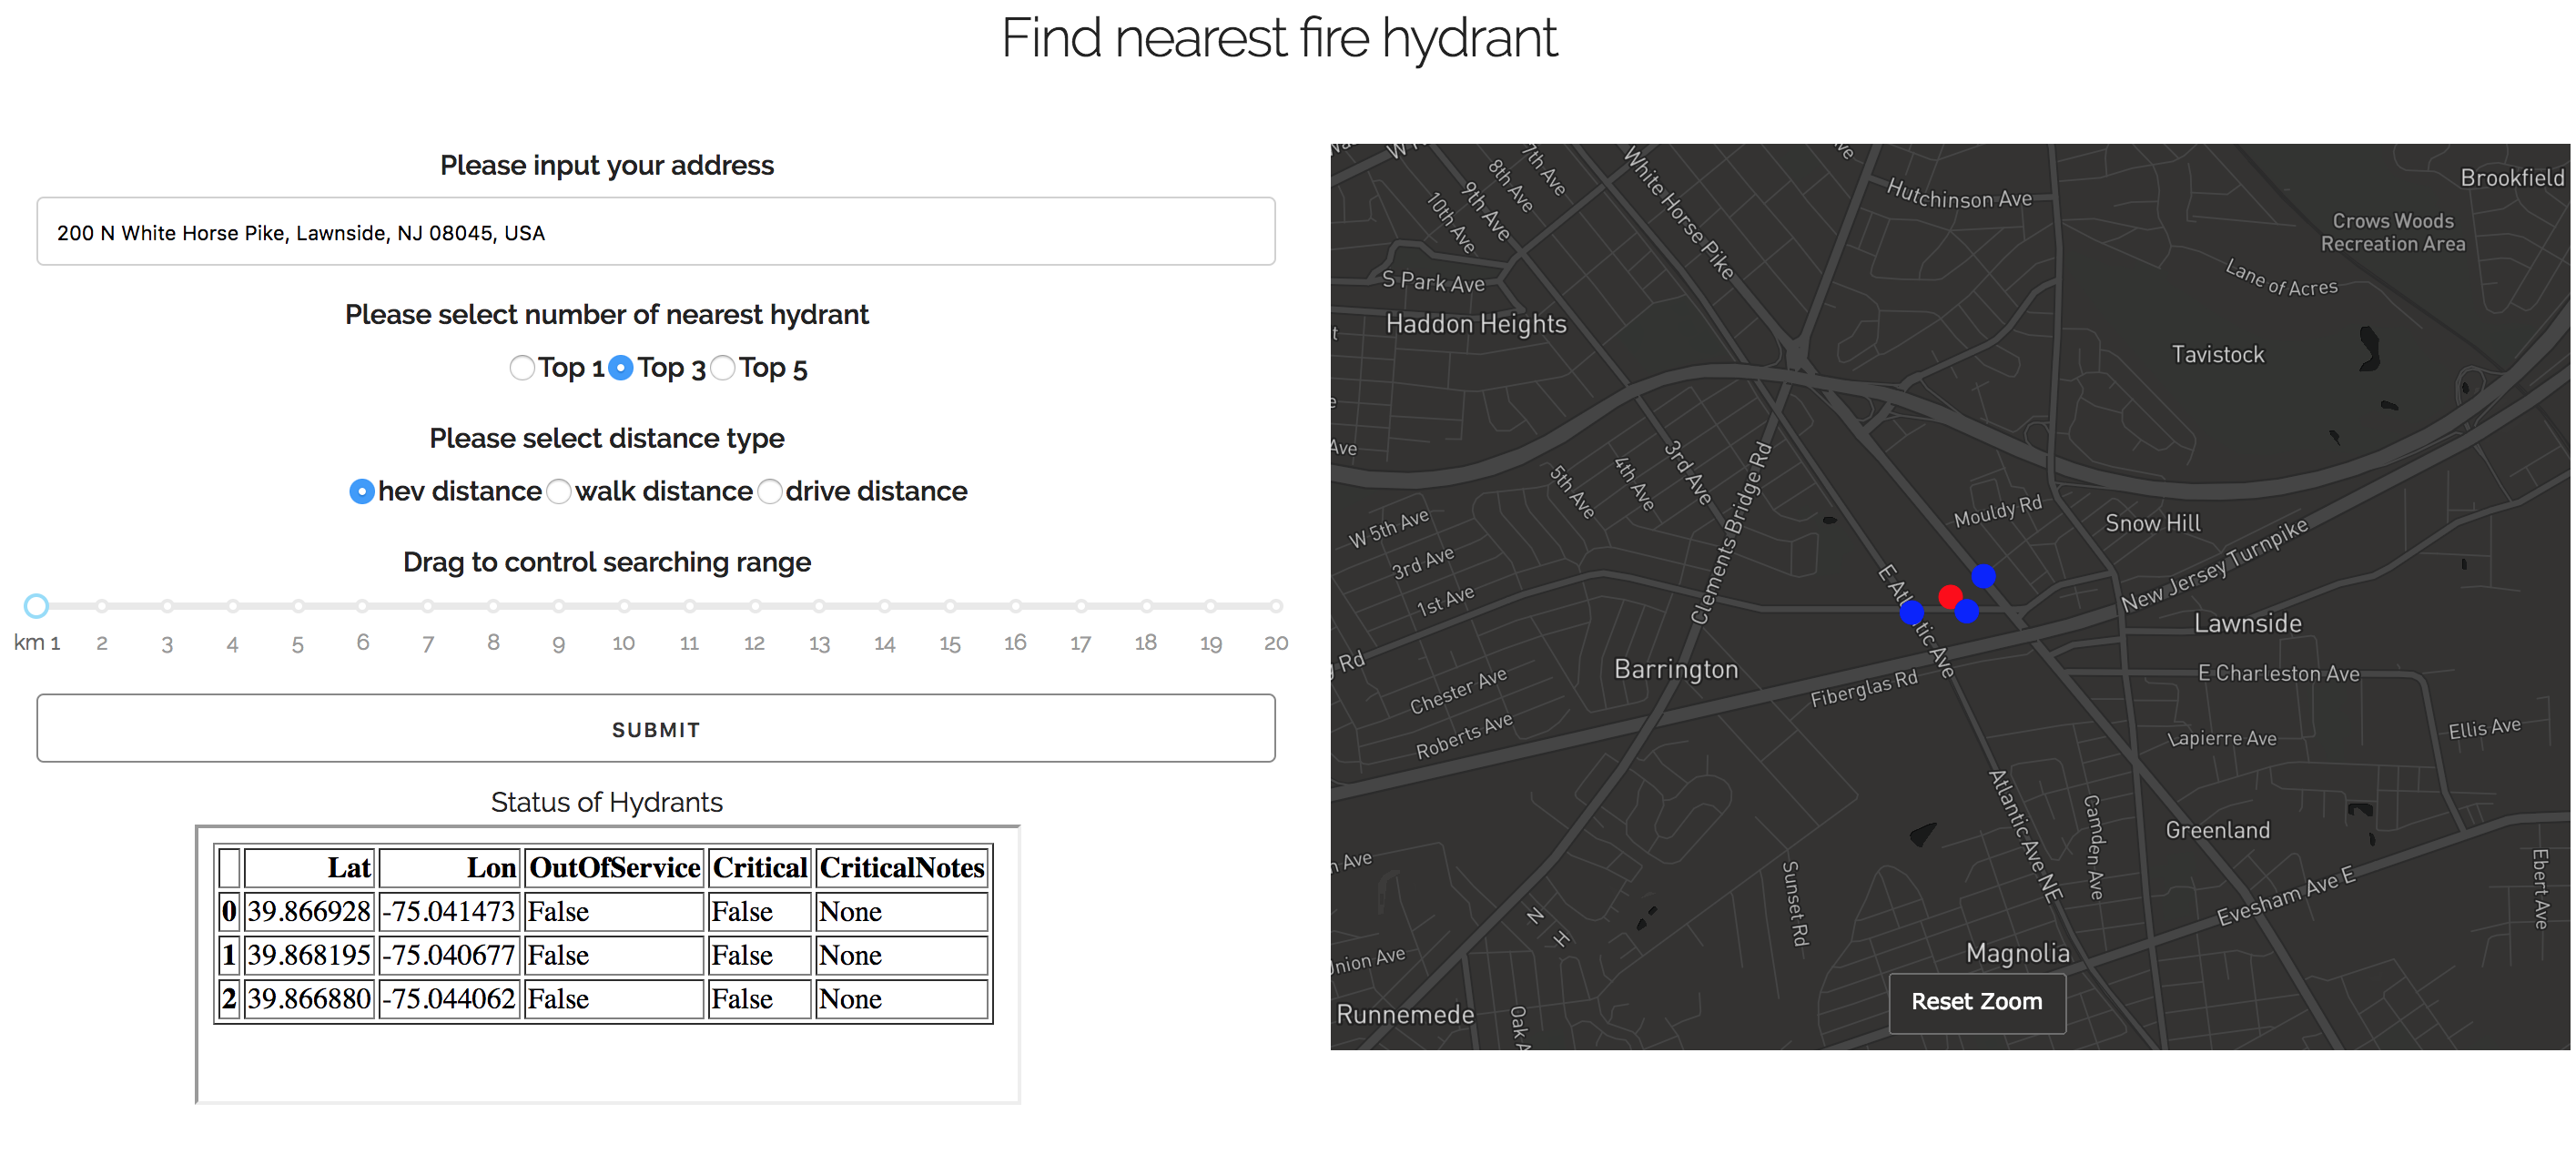Select the Top 1 radio option
The image size is (2576, 1154).
tap(522, 368)
